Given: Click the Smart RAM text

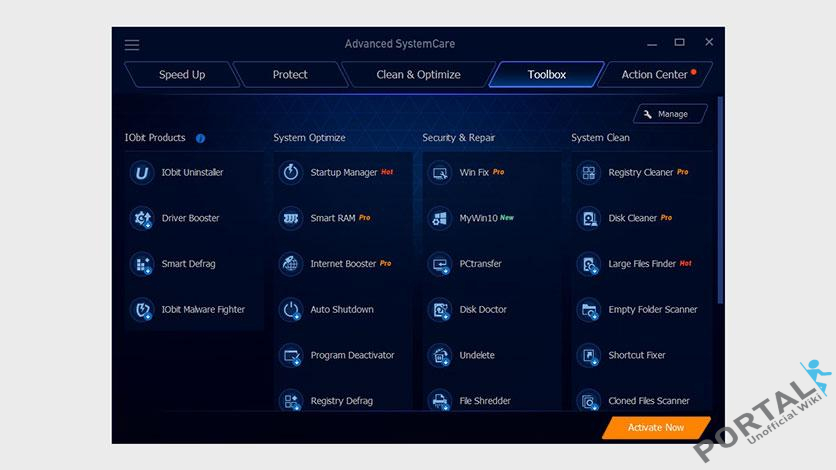Looking at the screenshot, I should [333, 218].
